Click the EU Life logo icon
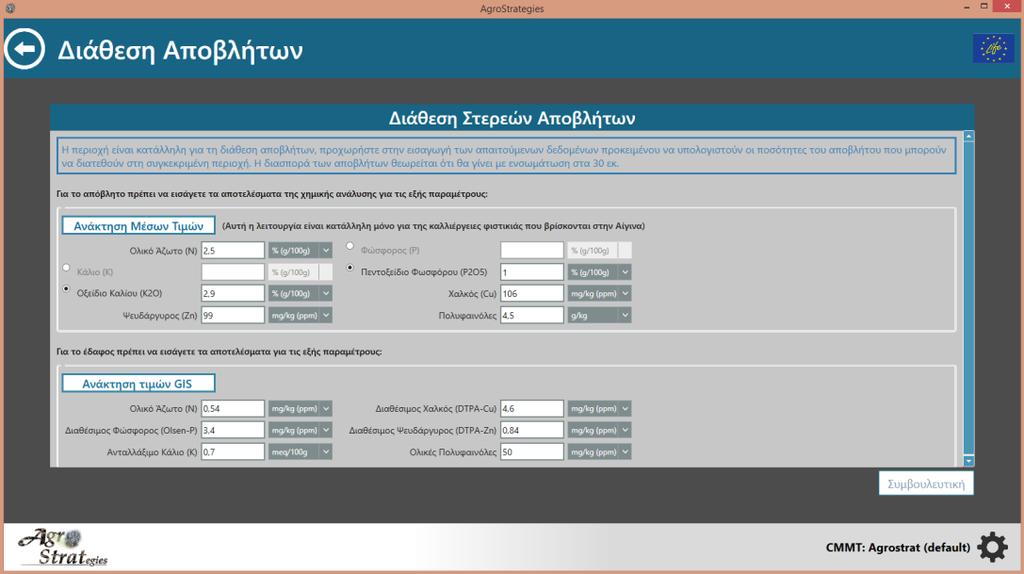The height and width of the screenshot is (574, 1024). (x=993, y=48)
